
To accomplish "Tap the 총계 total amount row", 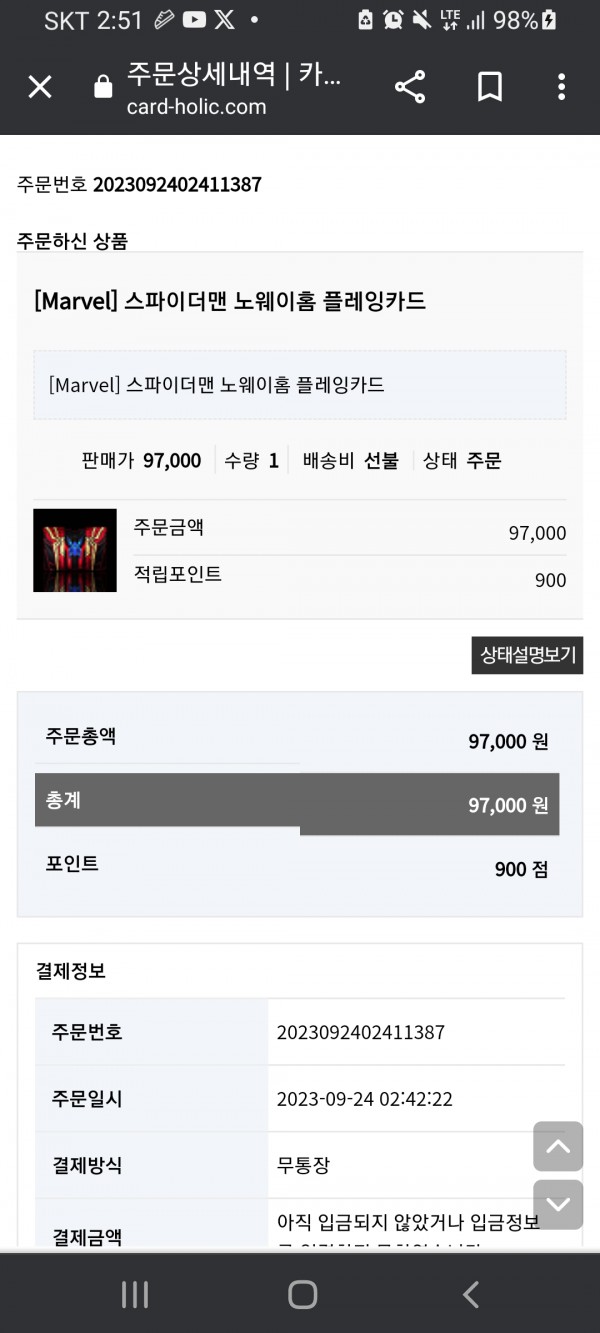I will (297, 804).
